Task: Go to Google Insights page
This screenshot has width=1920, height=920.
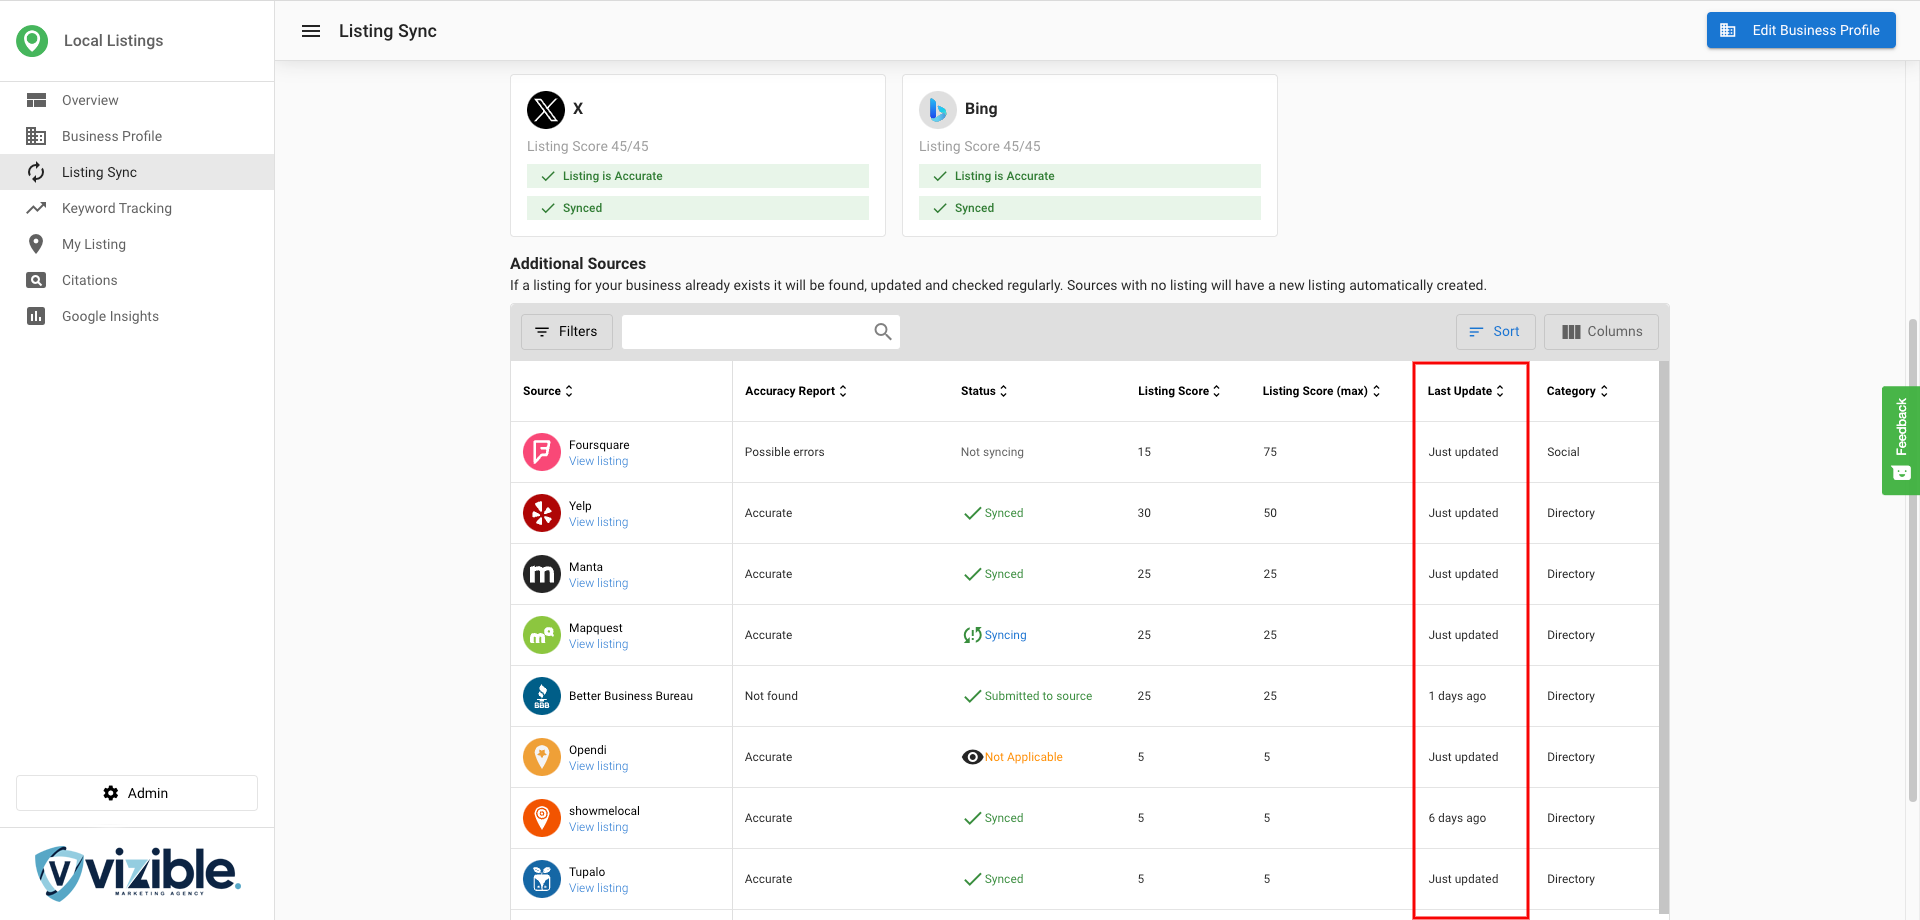Action: point(110,316)
